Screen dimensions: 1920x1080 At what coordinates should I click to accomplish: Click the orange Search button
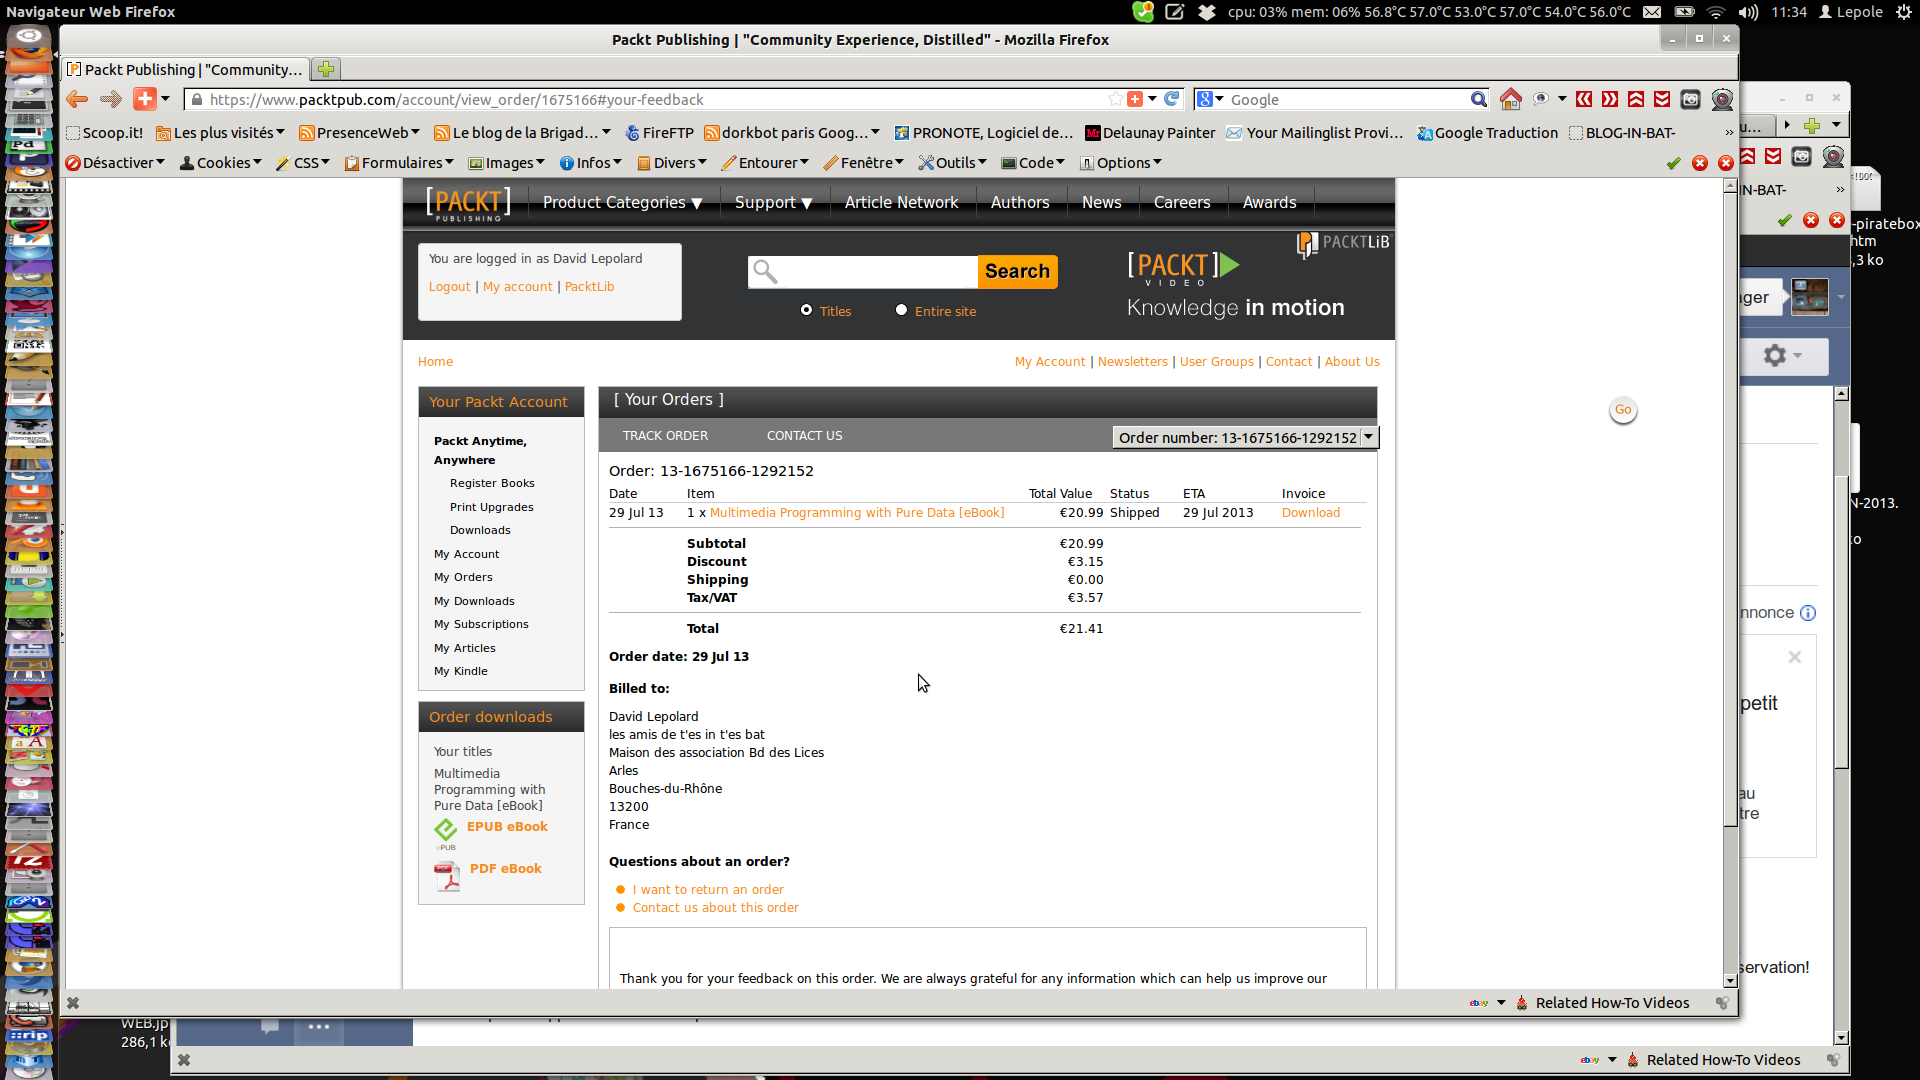(1017, 271)
